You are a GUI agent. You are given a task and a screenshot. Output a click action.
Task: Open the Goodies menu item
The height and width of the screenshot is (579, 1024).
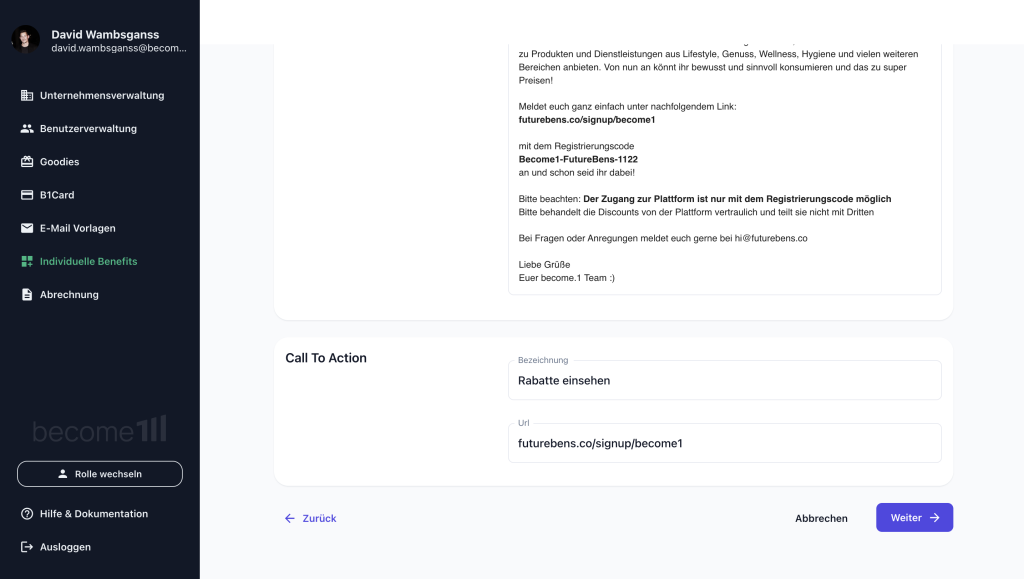tap(59, 162)
